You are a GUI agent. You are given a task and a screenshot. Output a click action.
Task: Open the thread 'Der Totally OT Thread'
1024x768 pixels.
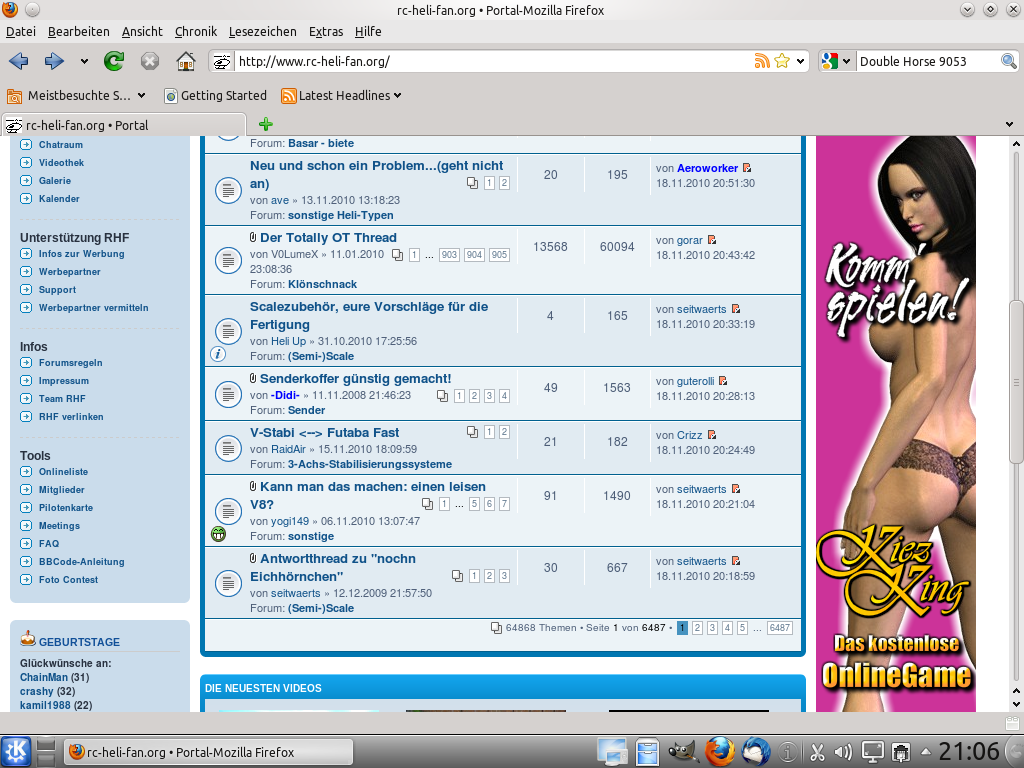pyautogui.click(x=328, y=238)
